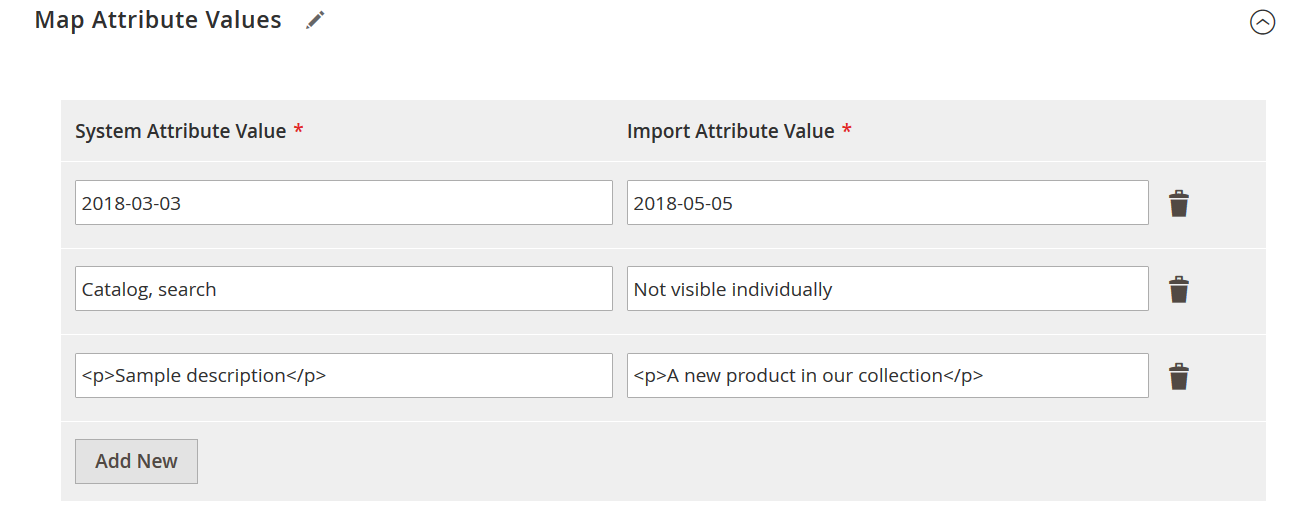The height and width of the screenshot is (510, 1310).
Task: Click red asterisk next to System Attribute Value
Action: coord(298,131)
